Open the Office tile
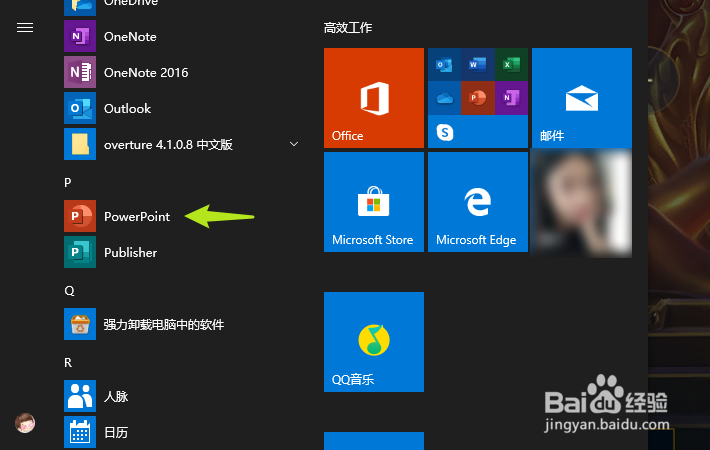This screenshot has width=710, height=450. pos(374,98)
